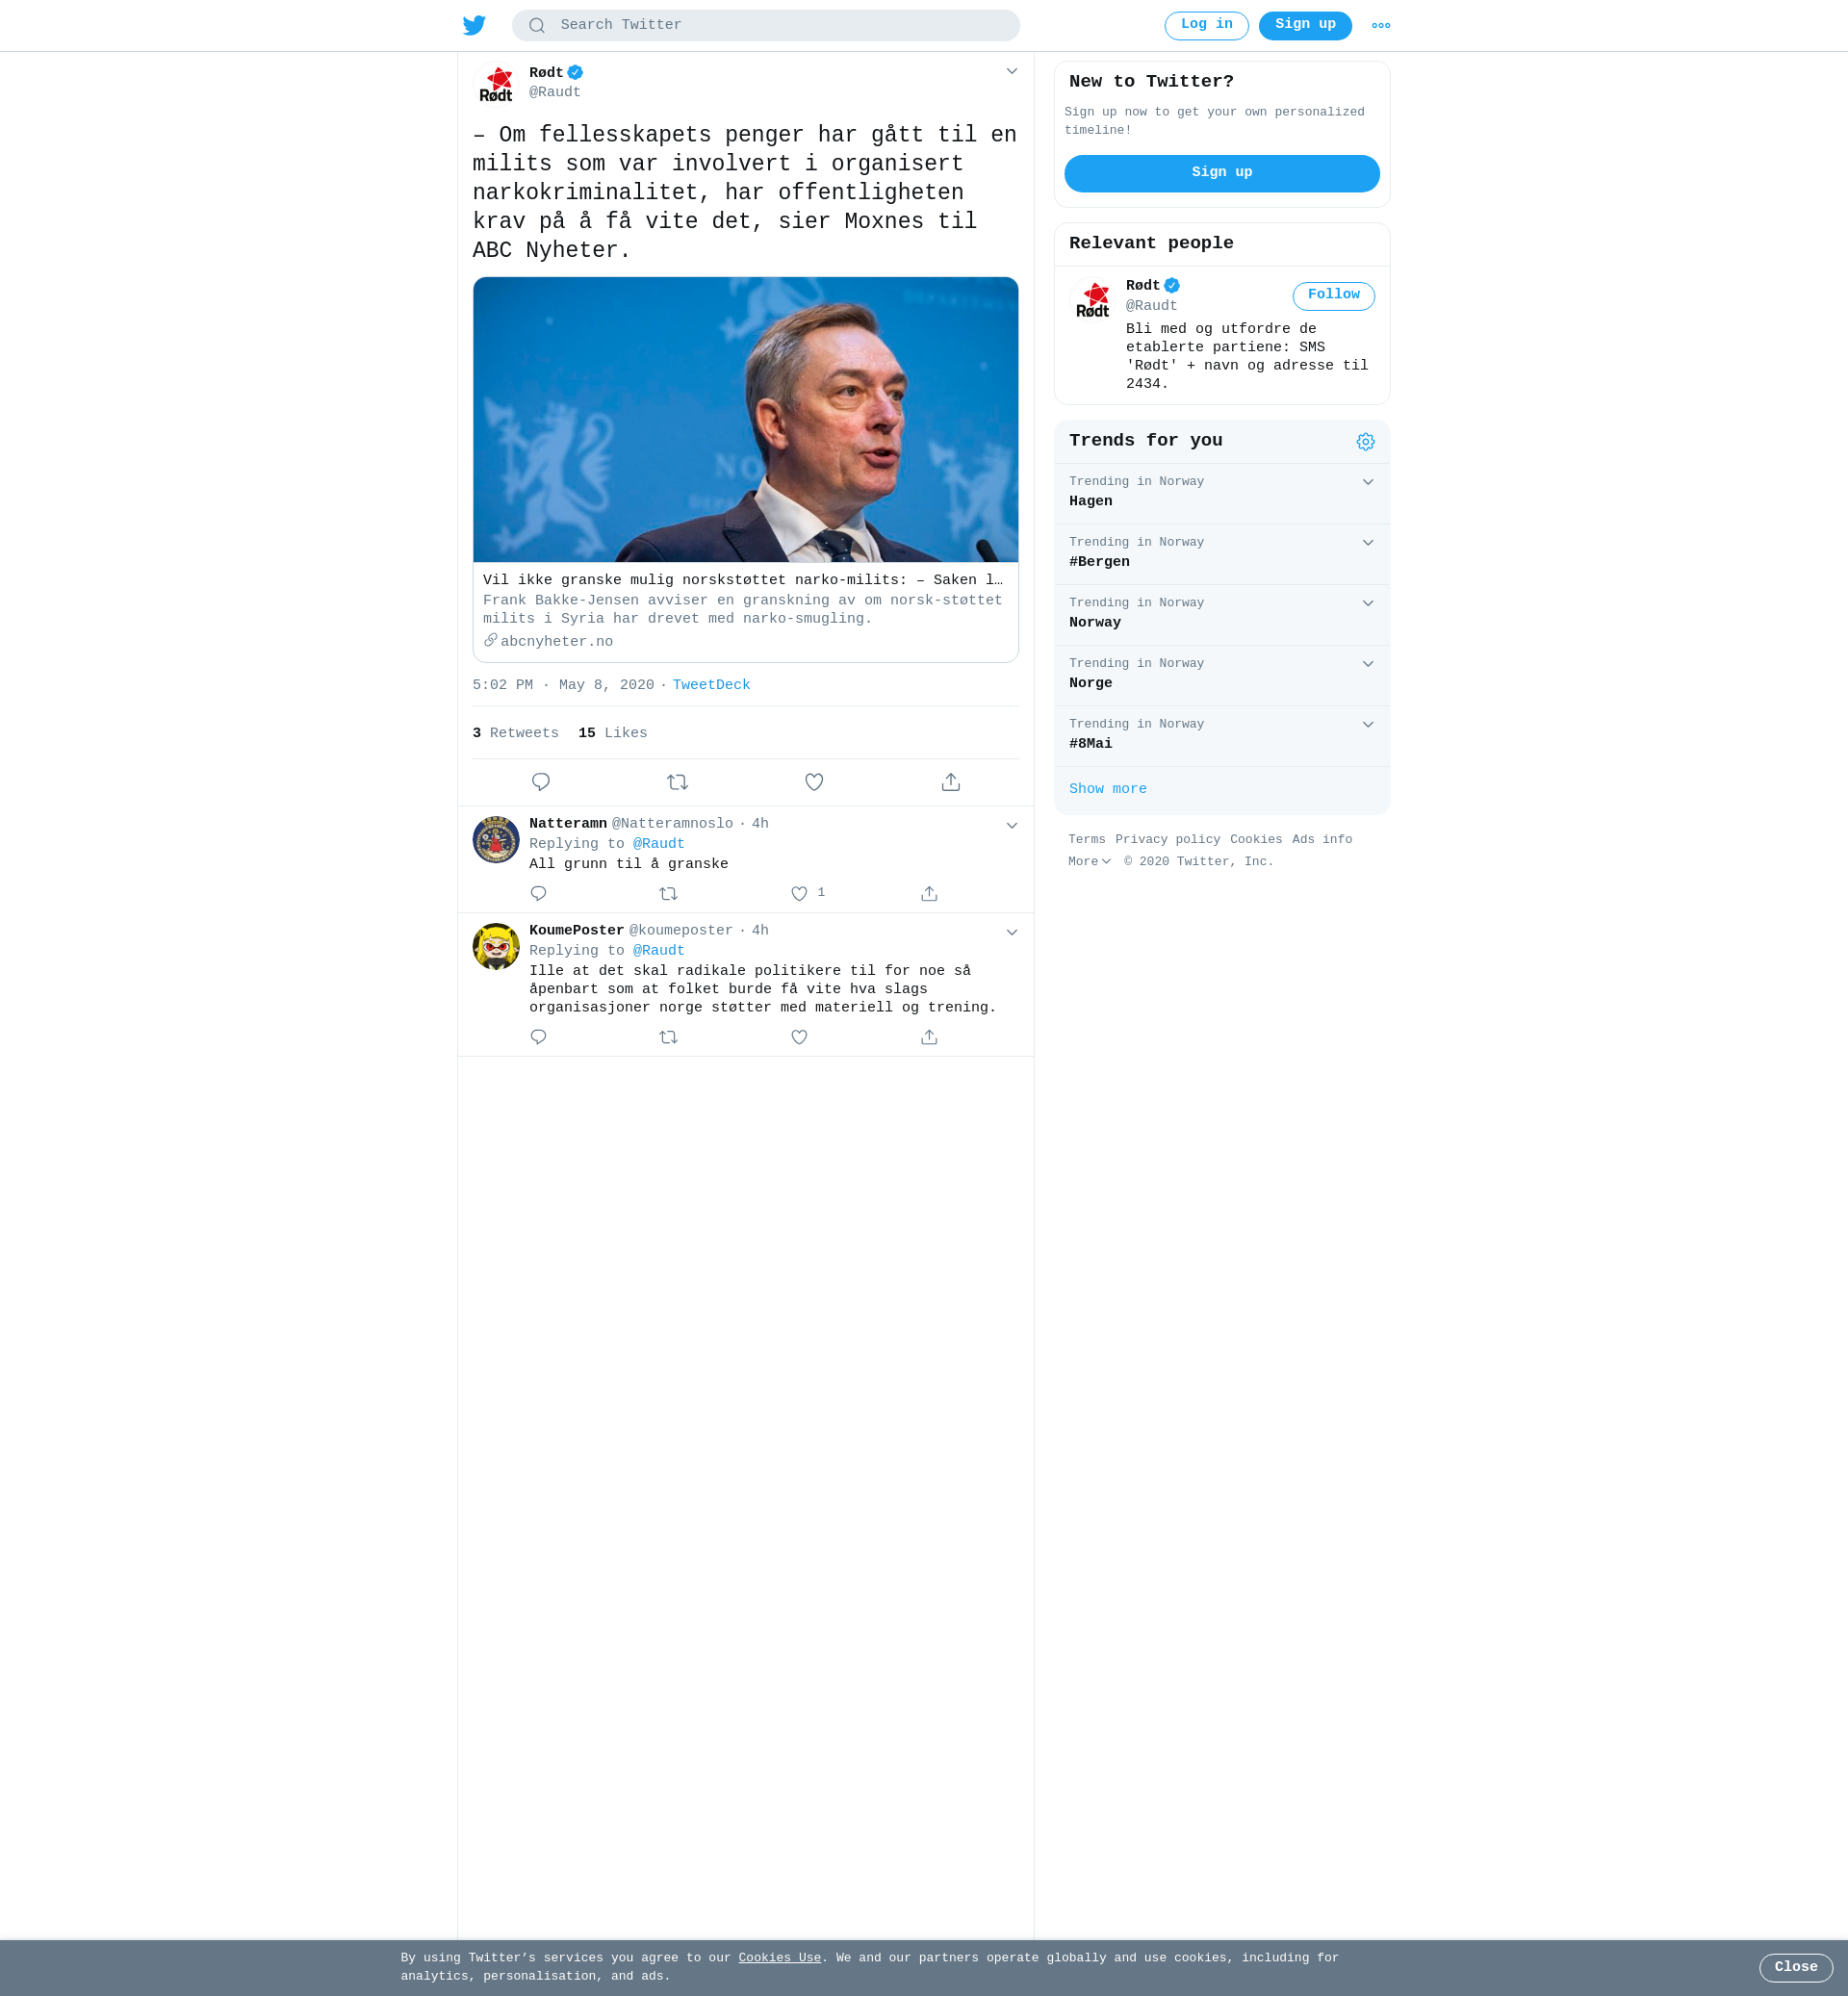Expand the More footer dropdown
This screenshot has height=1996, width=1848.
coord(1089,862)
